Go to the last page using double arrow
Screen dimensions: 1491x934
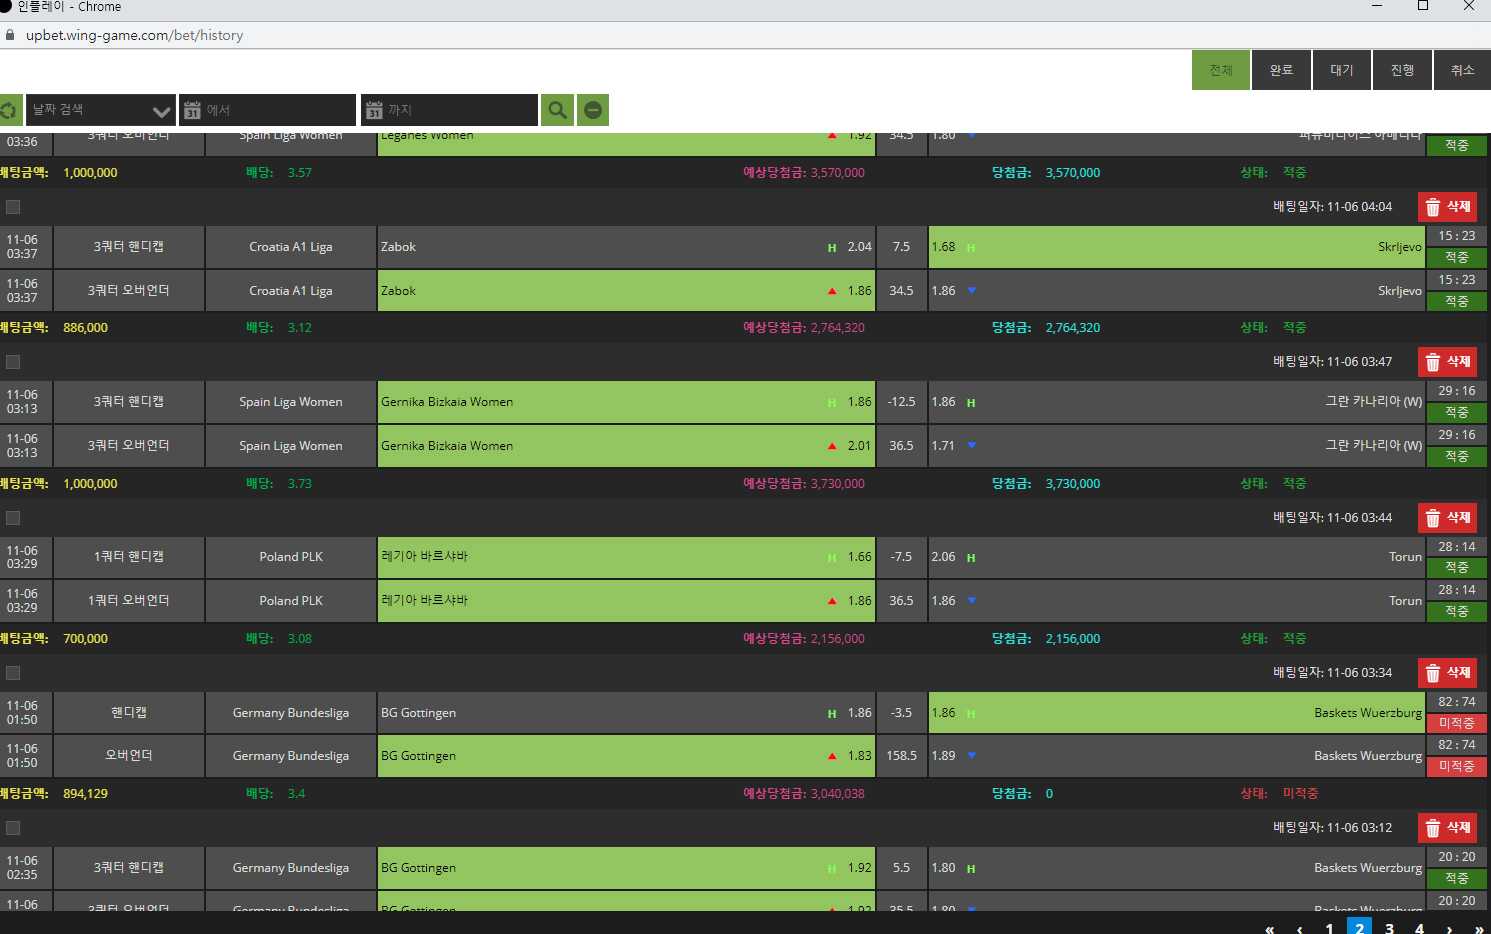[x=1478, y=929]
